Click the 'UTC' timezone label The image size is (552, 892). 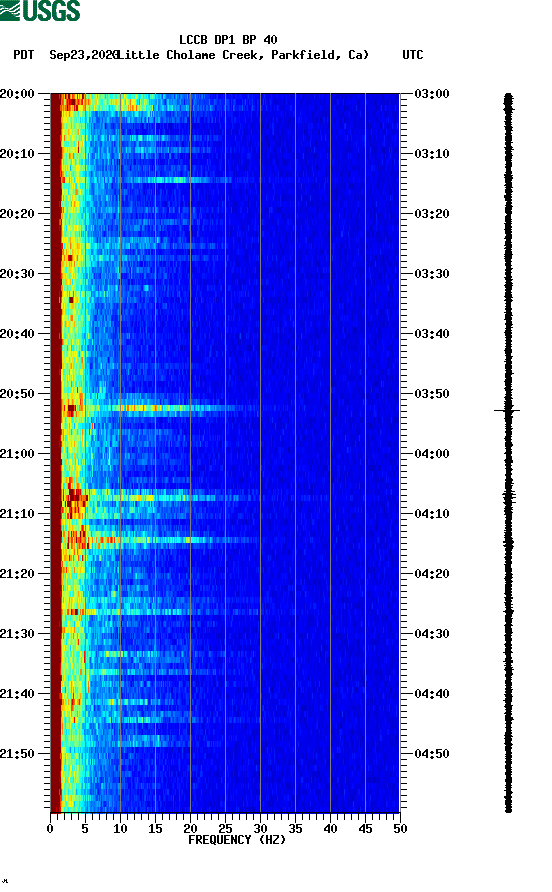tap(413, 55)
